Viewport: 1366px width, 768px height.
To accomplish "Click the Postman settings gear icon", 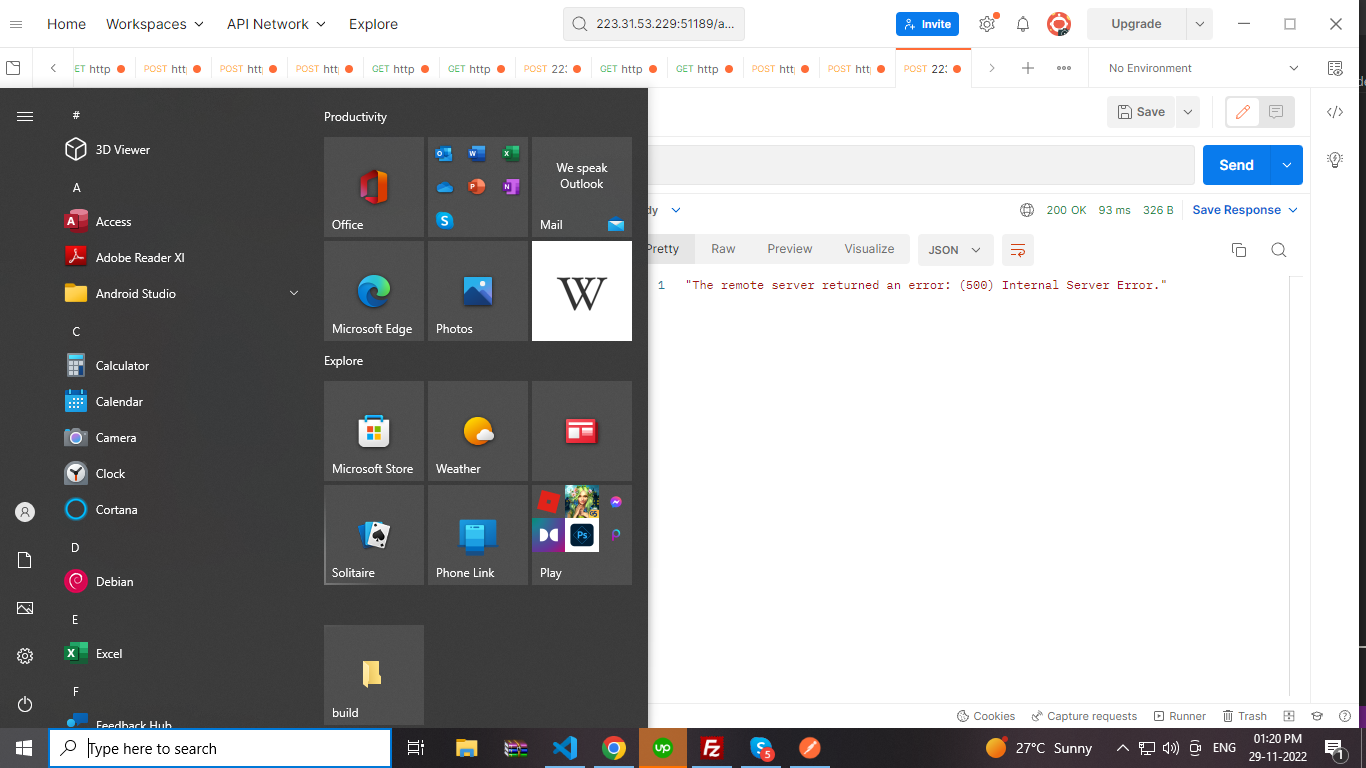I will (987, 24).
